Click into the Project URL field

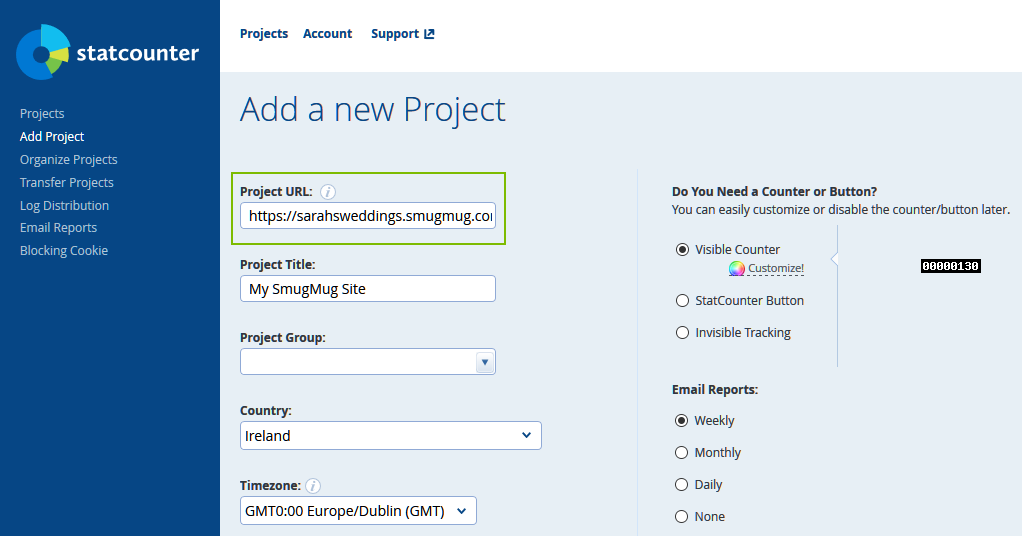coord(368,216)
